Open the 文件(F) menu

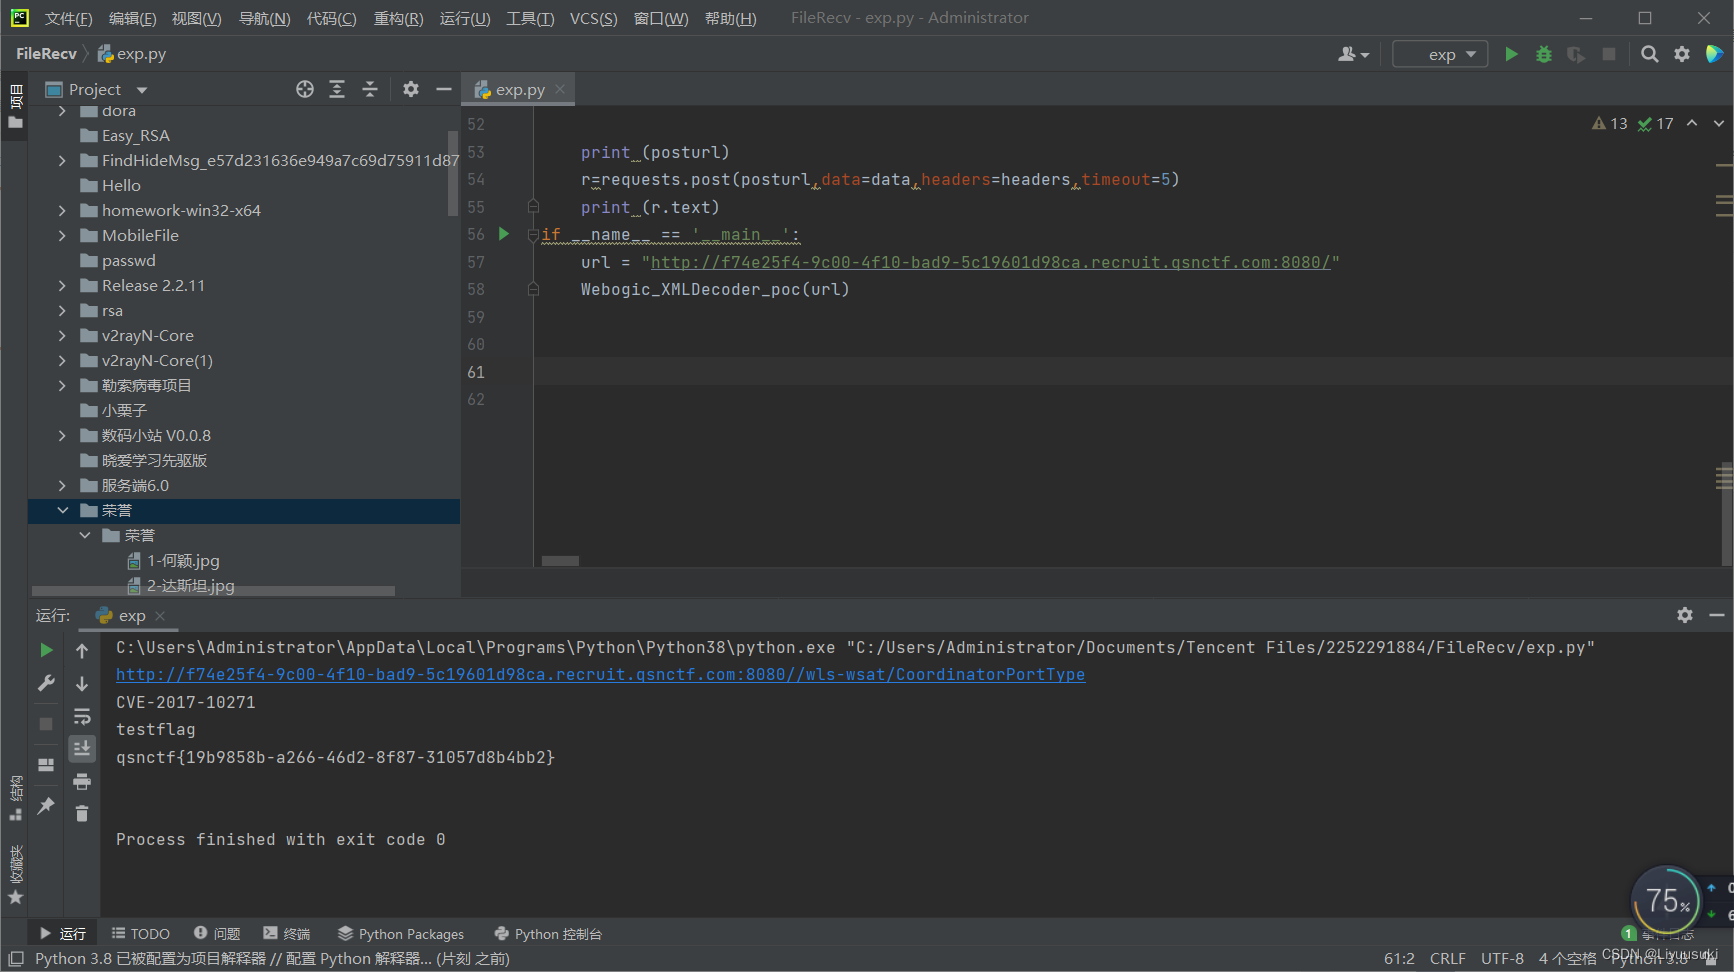(68, 18)
